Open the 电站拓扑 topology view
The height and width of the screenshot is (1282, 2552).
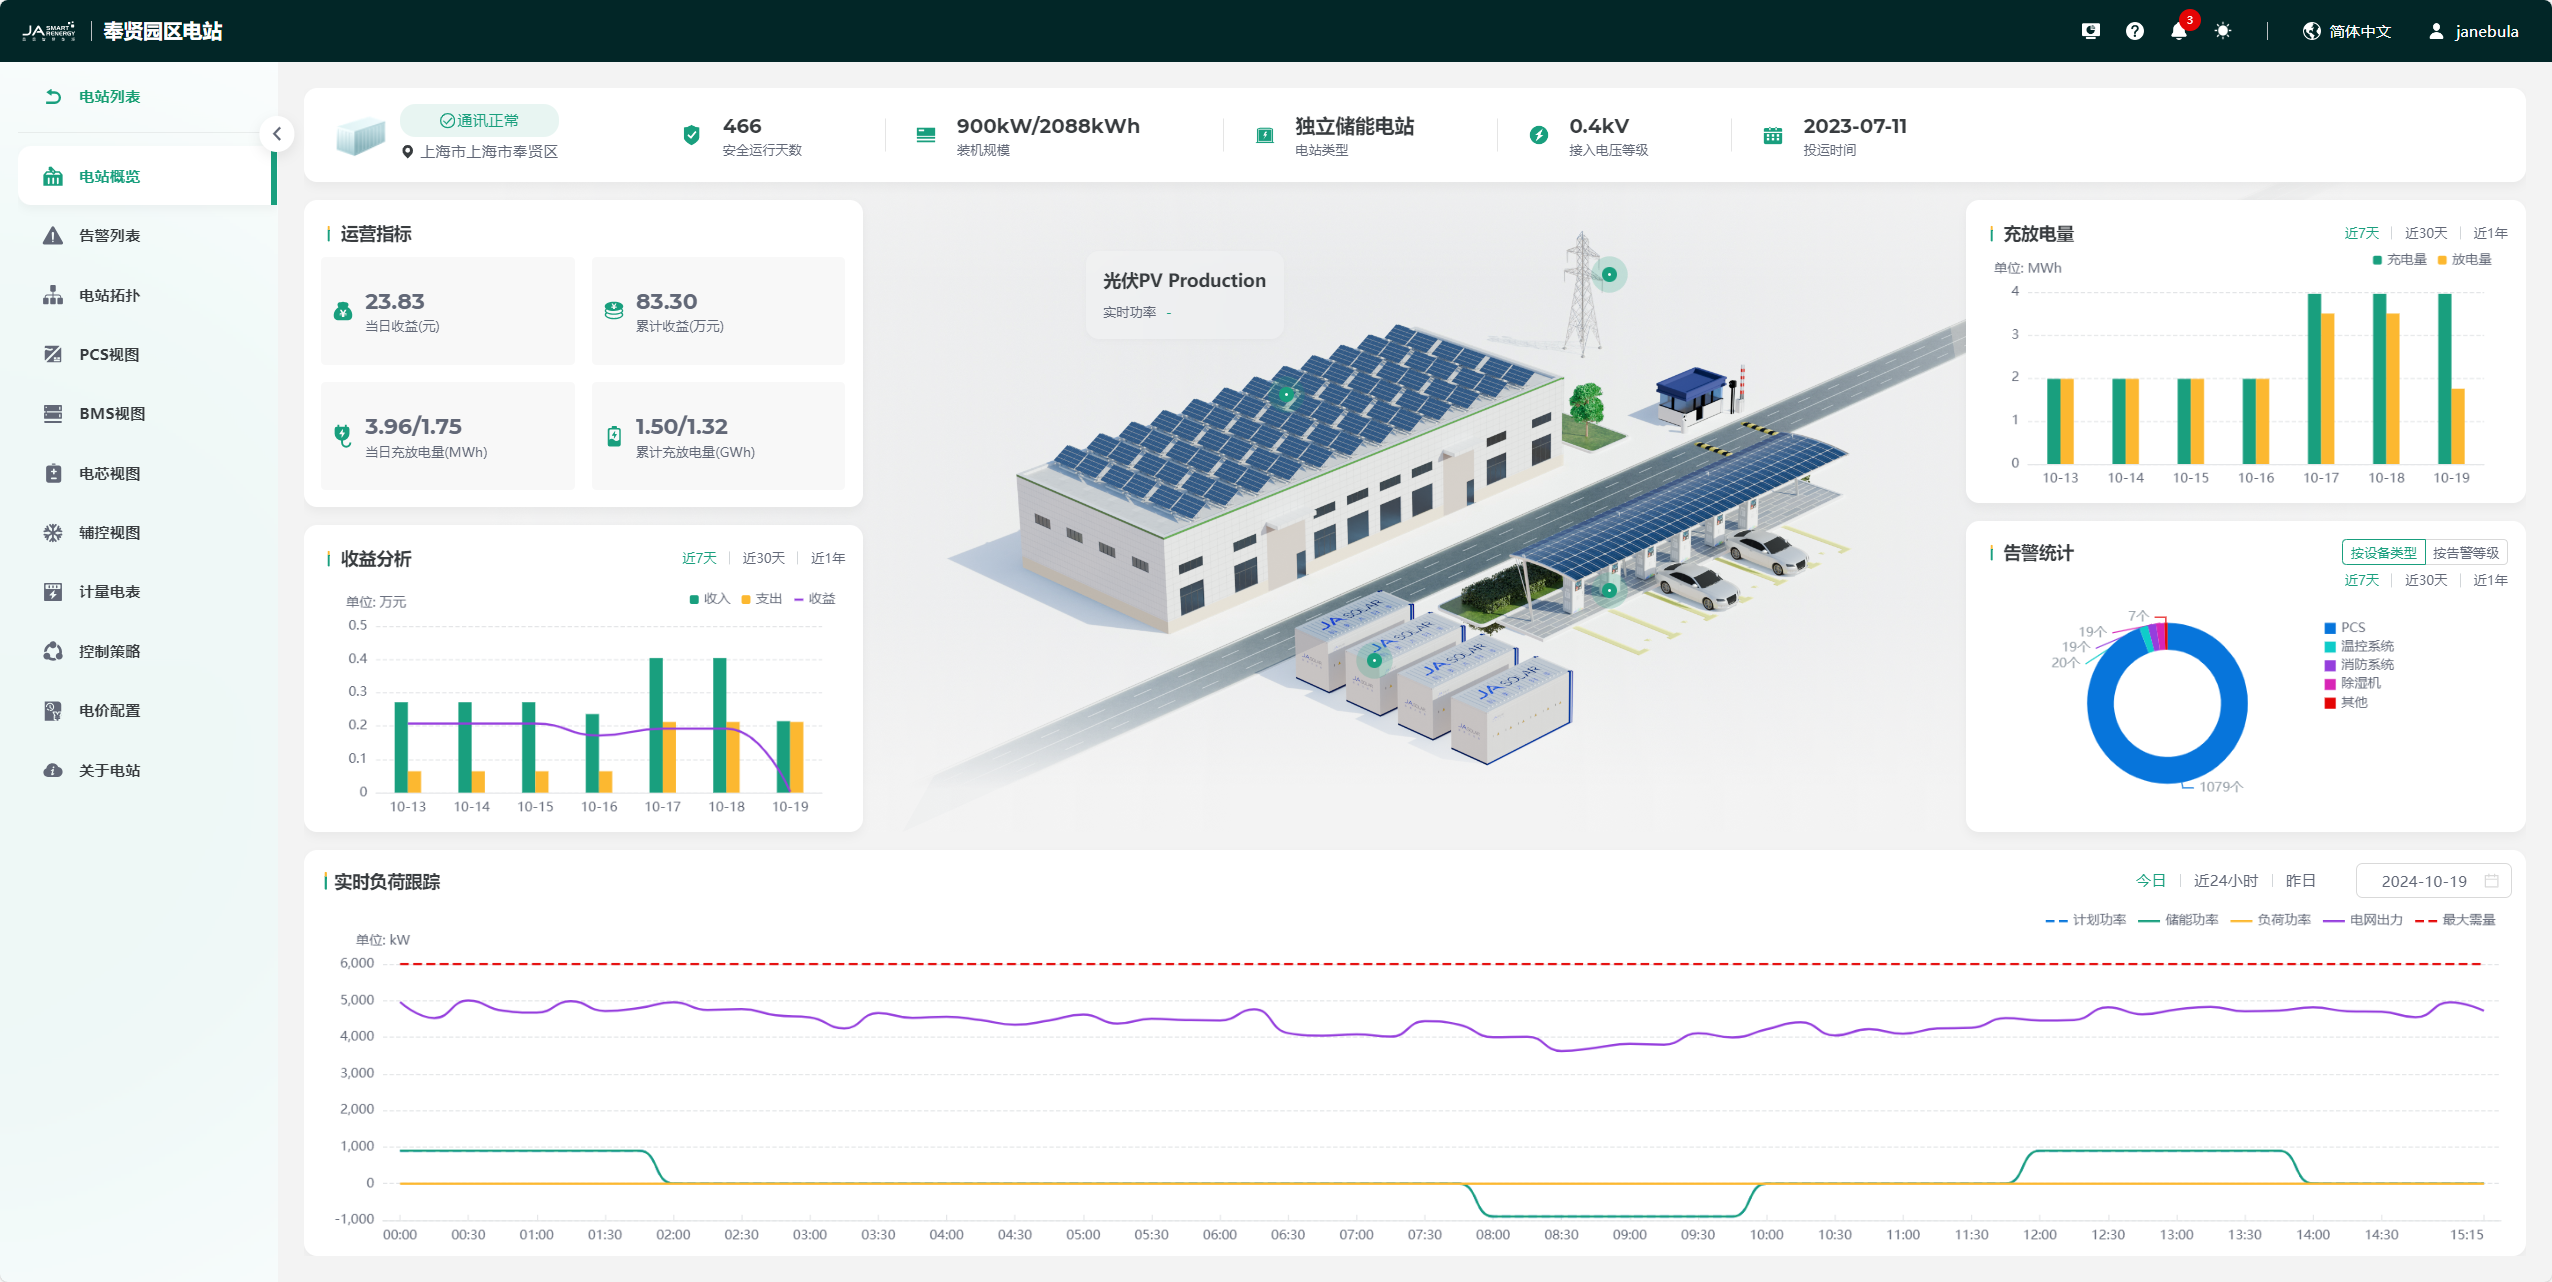(109, 296)
